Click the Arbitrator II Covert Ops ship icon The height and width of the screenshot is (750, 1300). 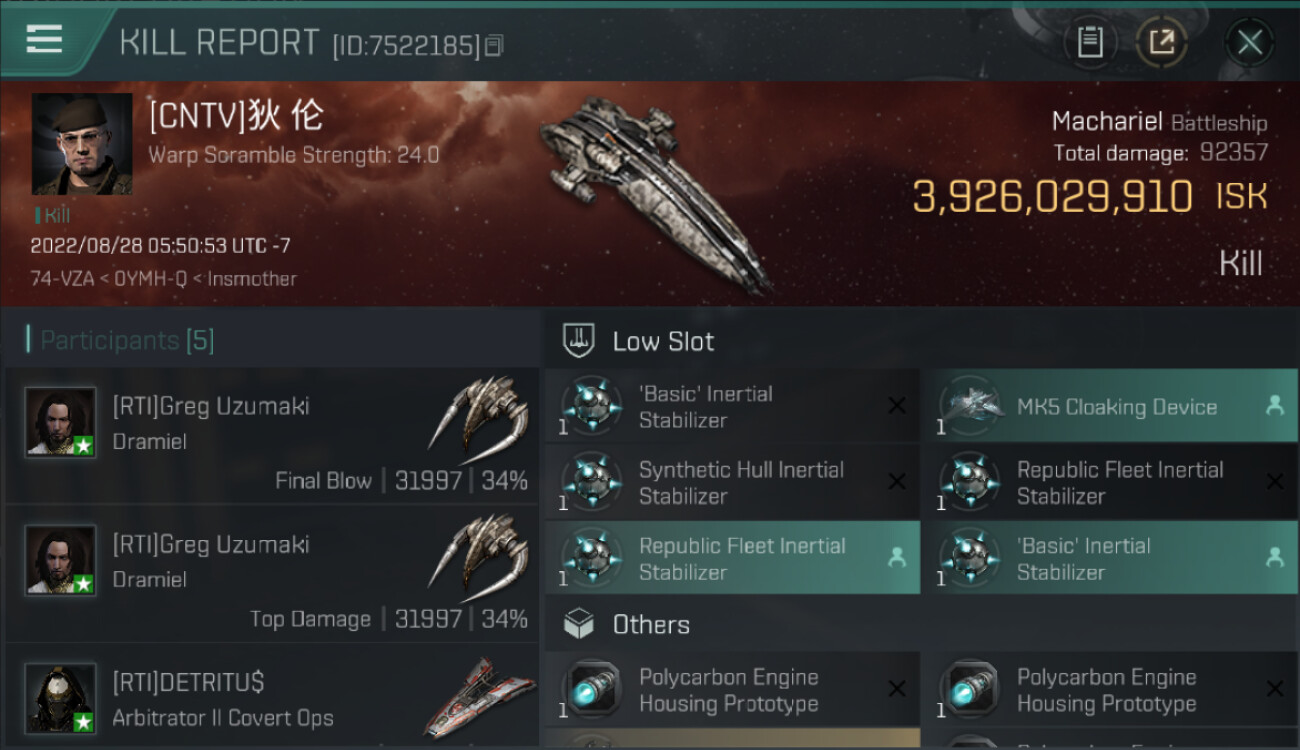(x=479, y=698)
